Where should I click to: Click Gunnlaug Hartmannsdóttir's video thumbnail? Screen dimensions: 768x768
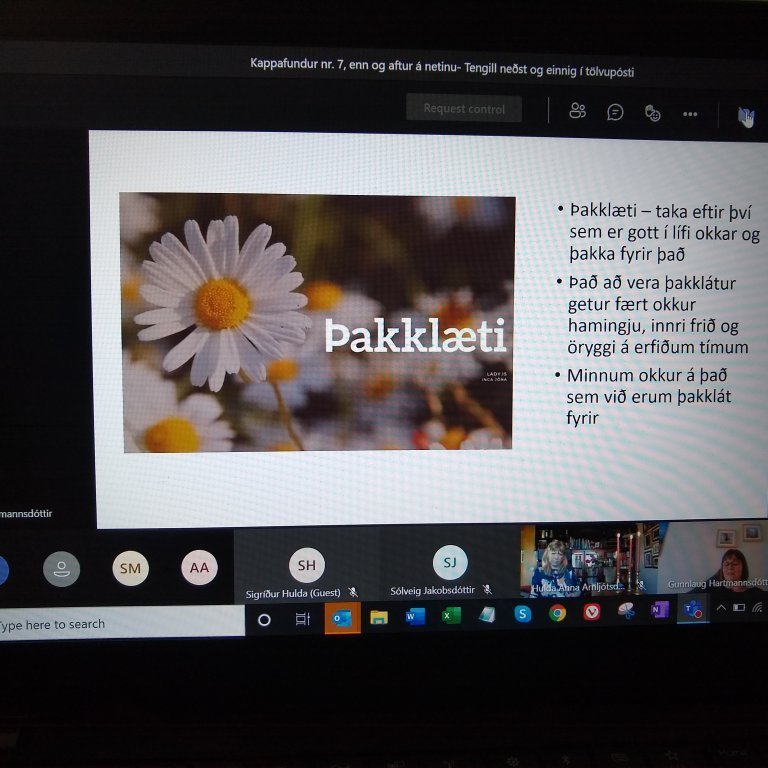pyautogui.click(x=715, y=558)
